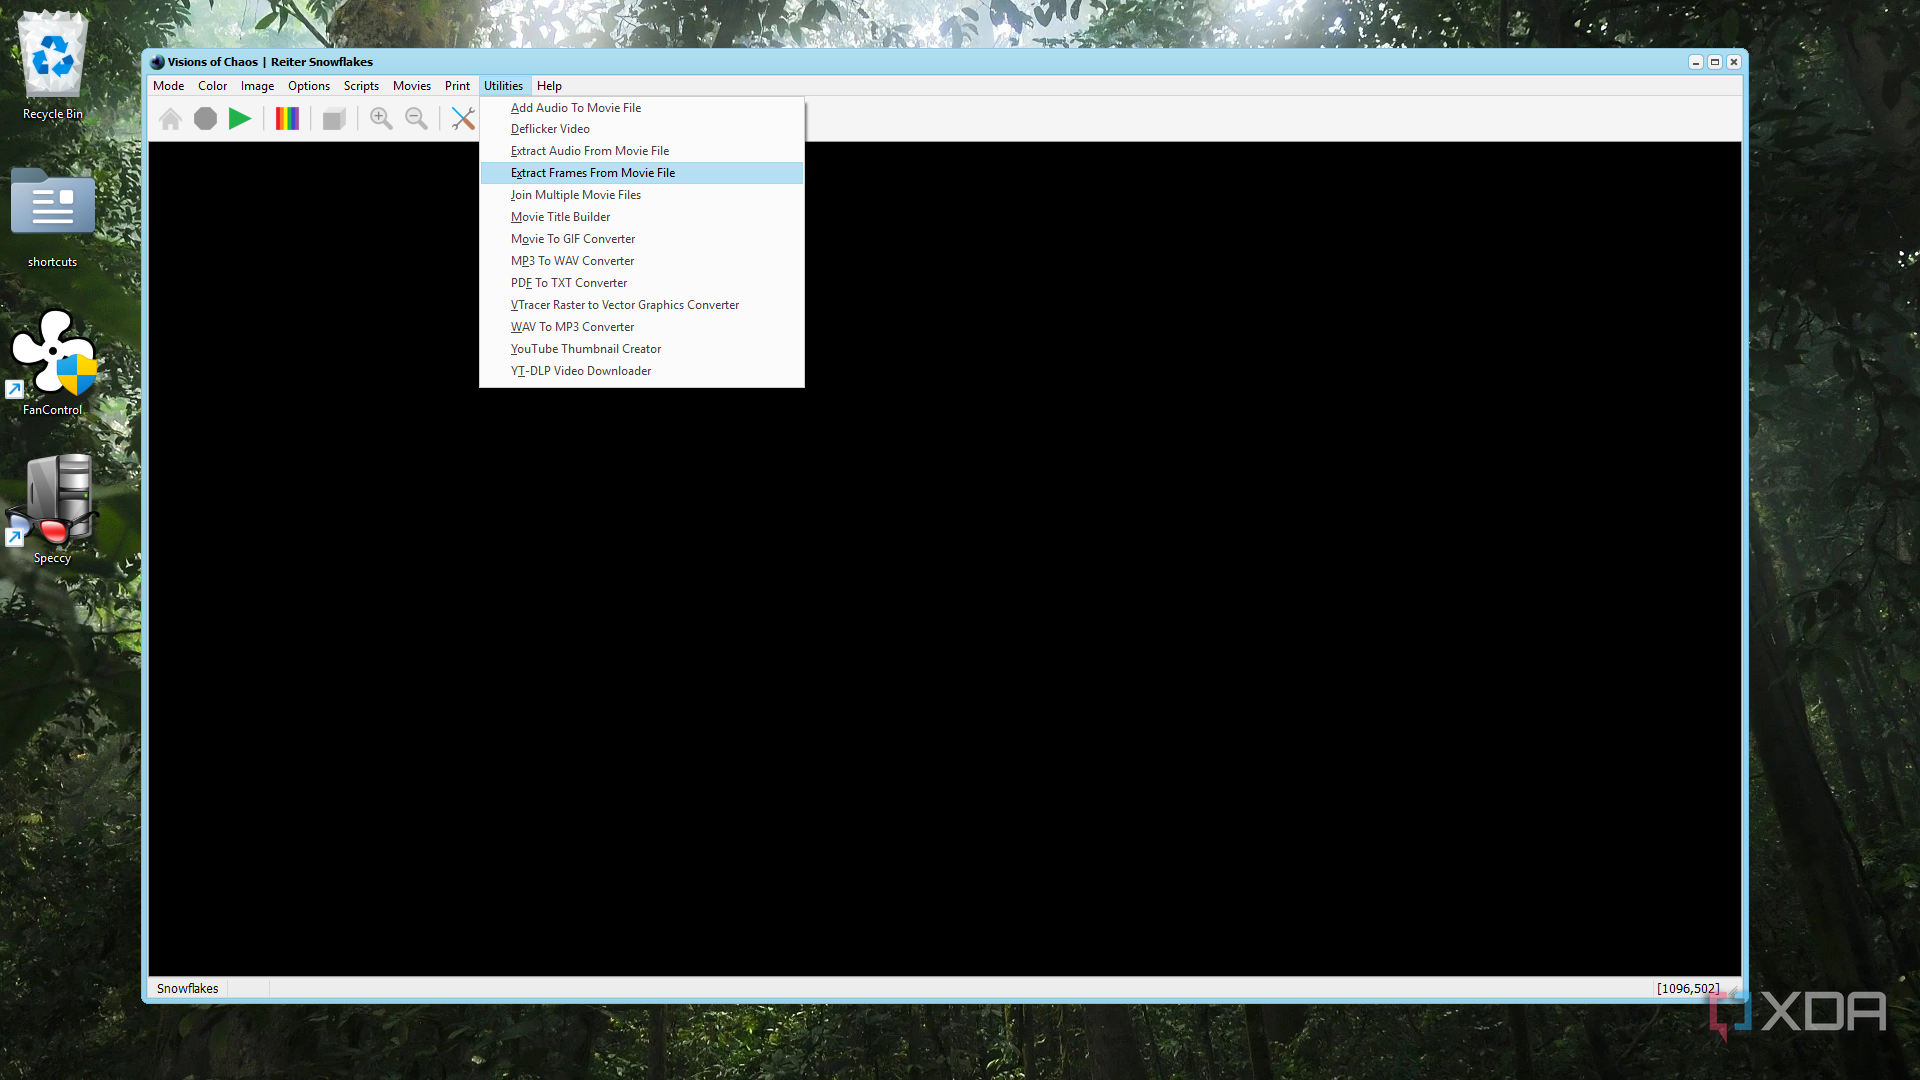The image size is (1920, 1080).
Task: Open Movie Title Builder
Action: tap(642, 217)
